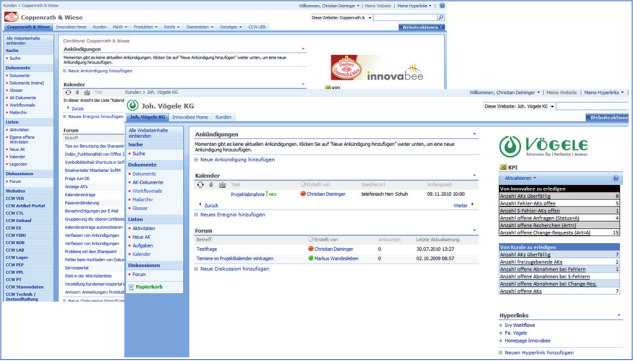Open AK-Dokumente in the Vögele sidebar

[x=148, y=182]
